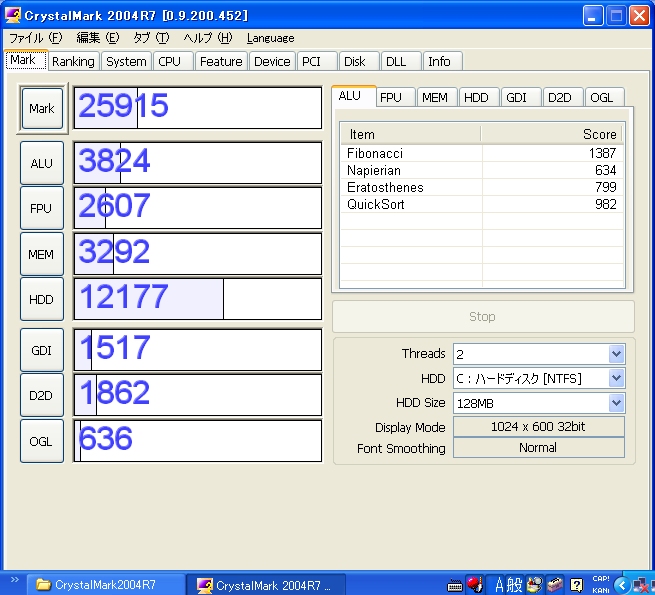Open the タブ (T) menu
The height and width of the screenshot is (595, 655).
click(151, 38)
